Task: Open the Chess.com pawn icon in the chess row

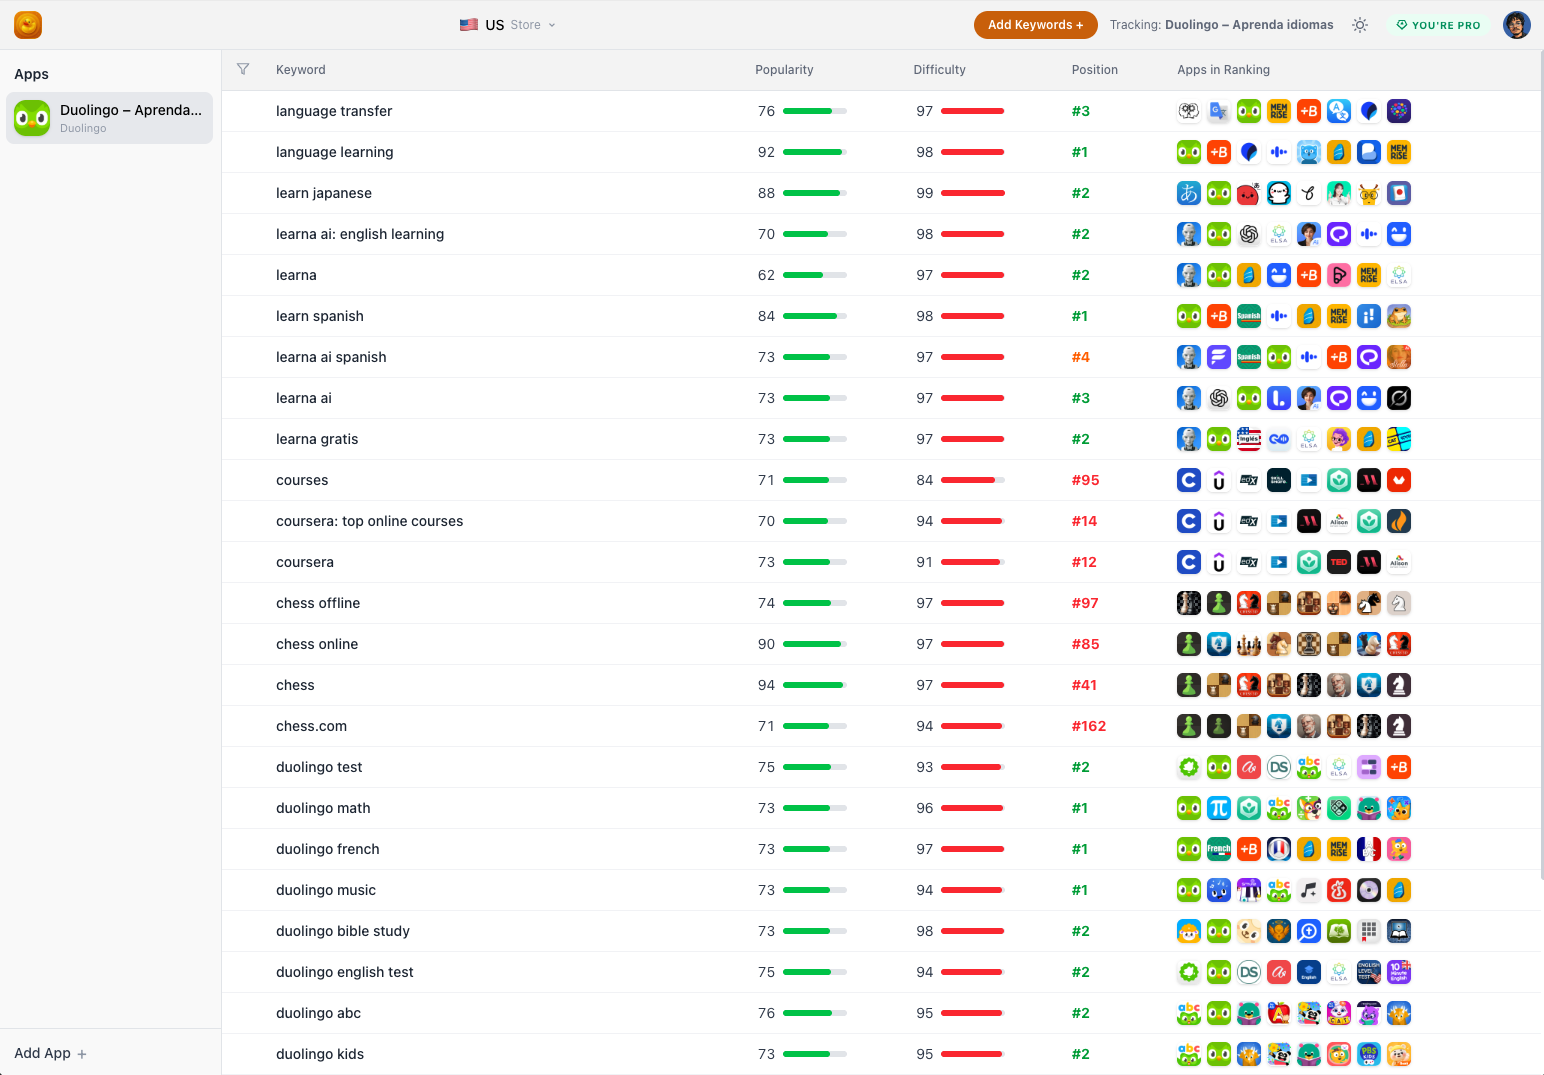Action: [1188, 685]
